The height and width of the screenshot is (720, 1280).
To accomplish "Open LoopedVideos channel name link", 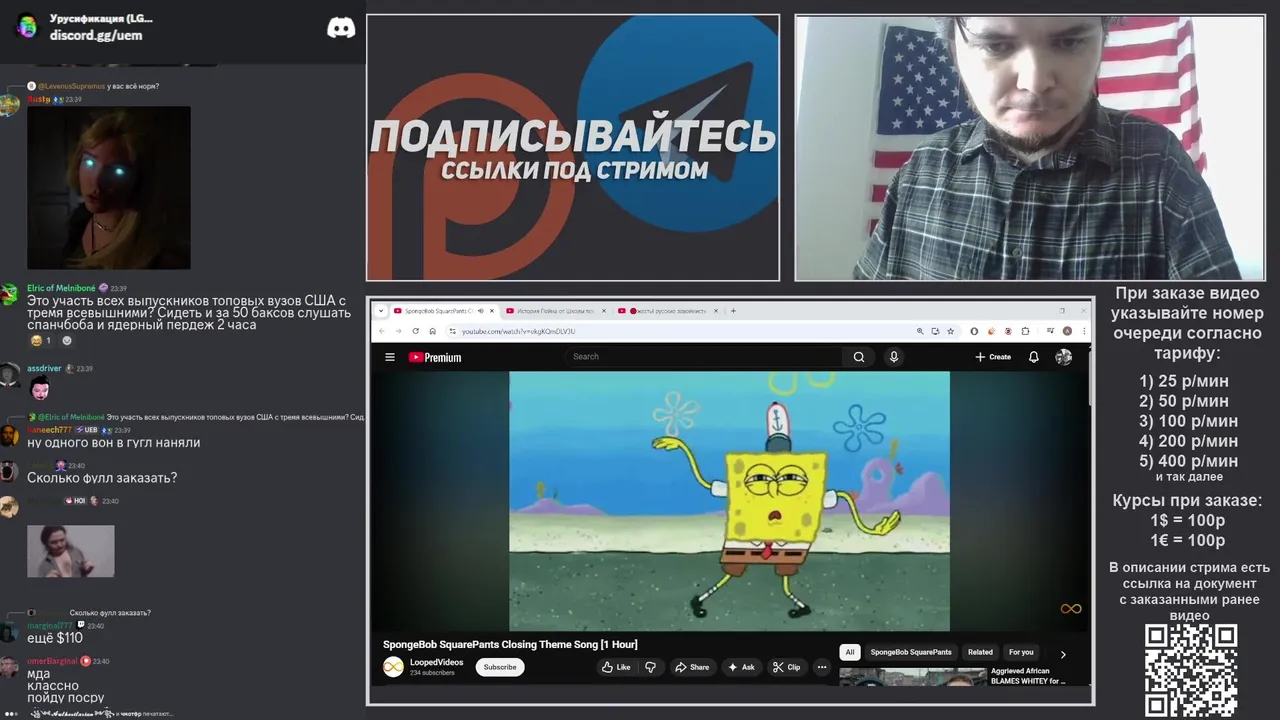I will [x=437, y=662].
